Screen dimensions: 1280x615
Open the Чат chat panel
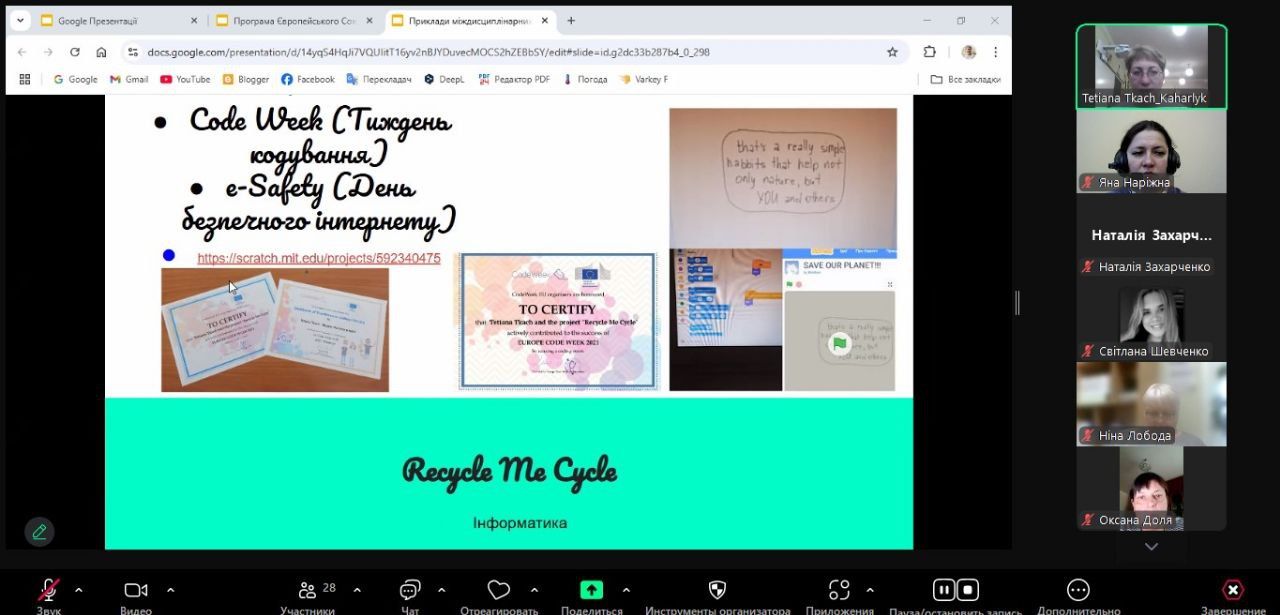tap(410, 590)
